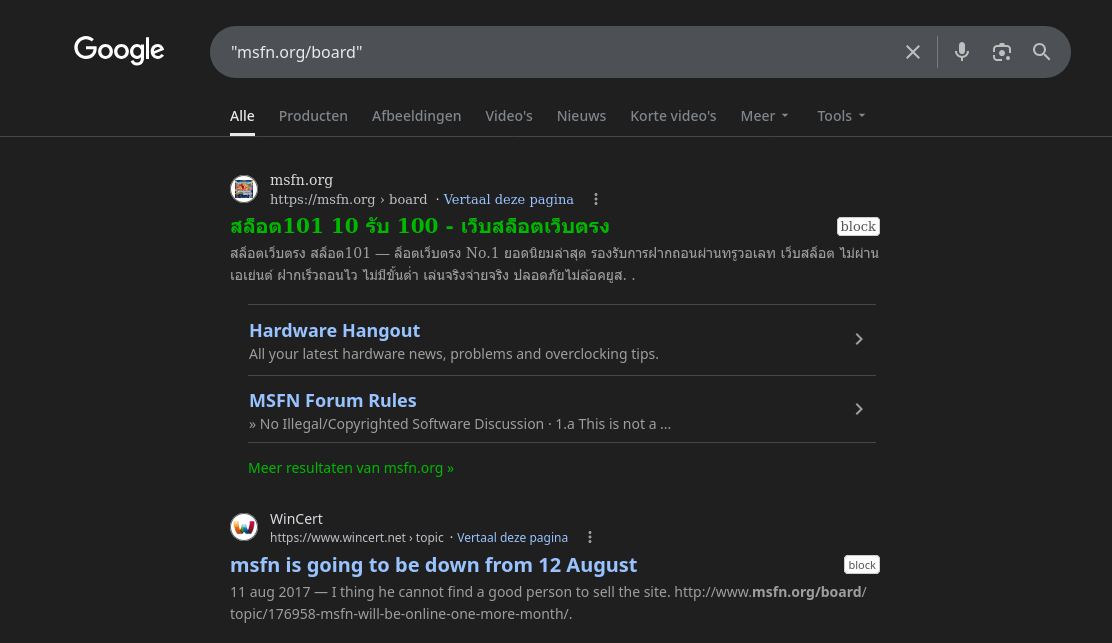The height and width of the screenshot is (643, 1112).
Task: Expand the Tools dropdown
Action: (x=841, y=116)
